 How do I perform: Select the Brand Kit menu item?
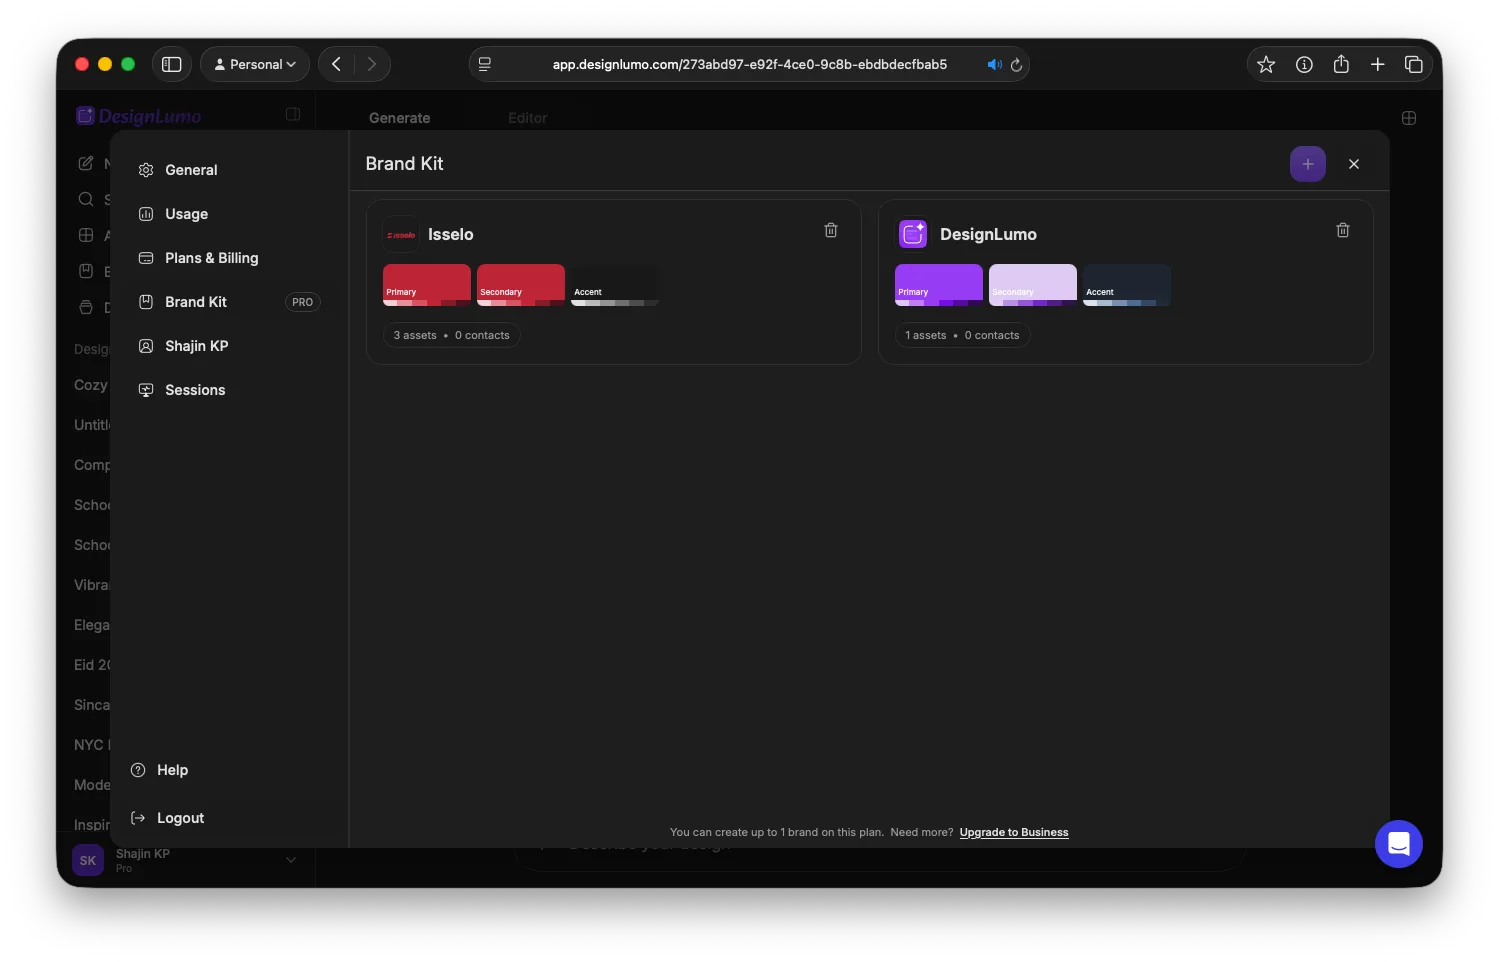(x=229, y=302)
